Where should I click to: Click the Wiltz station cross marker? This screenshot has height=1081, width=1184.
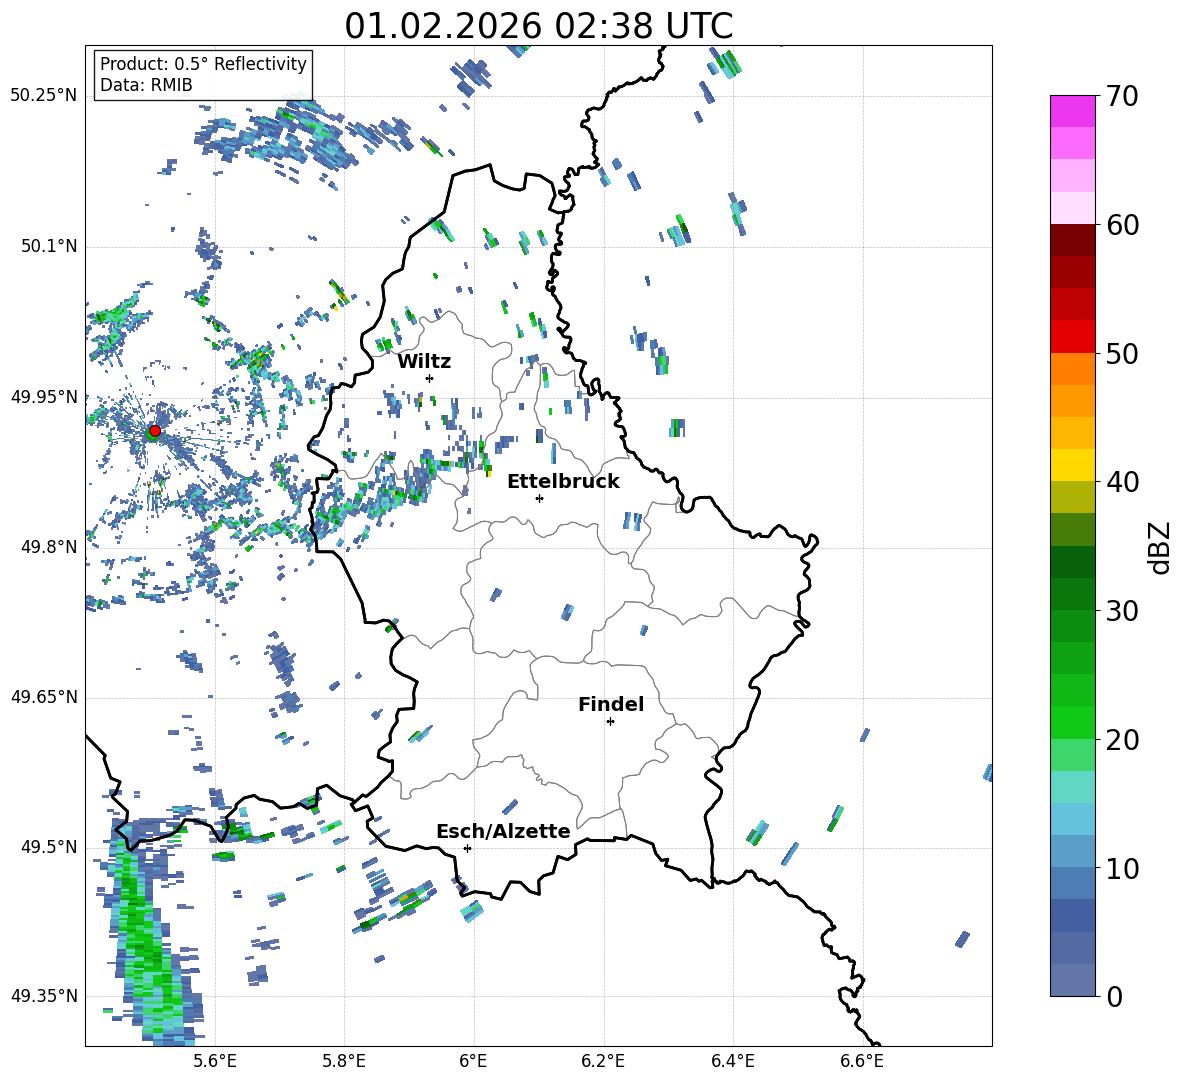coord(430,378)
